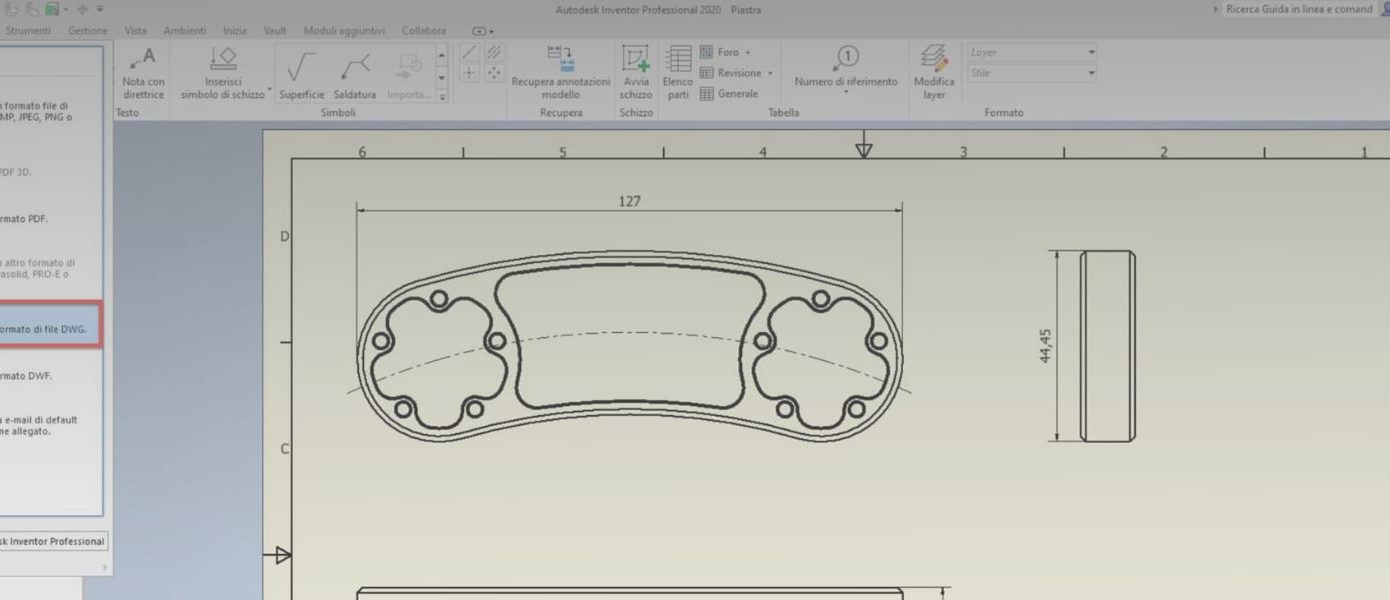Switch to the Gestione ribbon tab

[x=87, y=30]
